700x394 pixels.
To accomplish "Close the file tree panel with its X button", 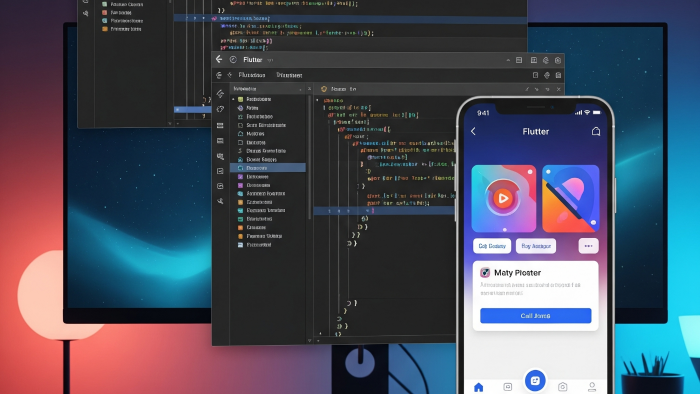I will (309, 89).
